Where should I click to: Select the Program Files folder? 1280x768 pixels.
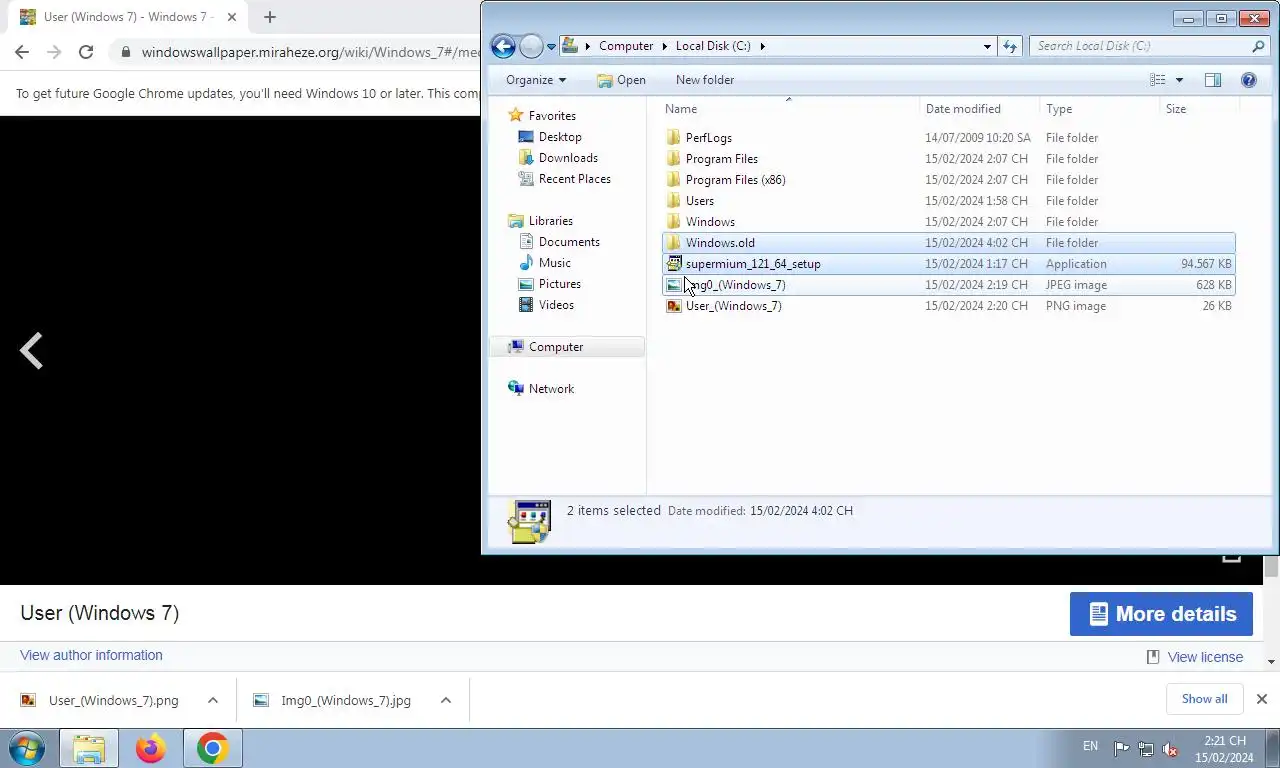pyautogui.click(x=948, y=159)
